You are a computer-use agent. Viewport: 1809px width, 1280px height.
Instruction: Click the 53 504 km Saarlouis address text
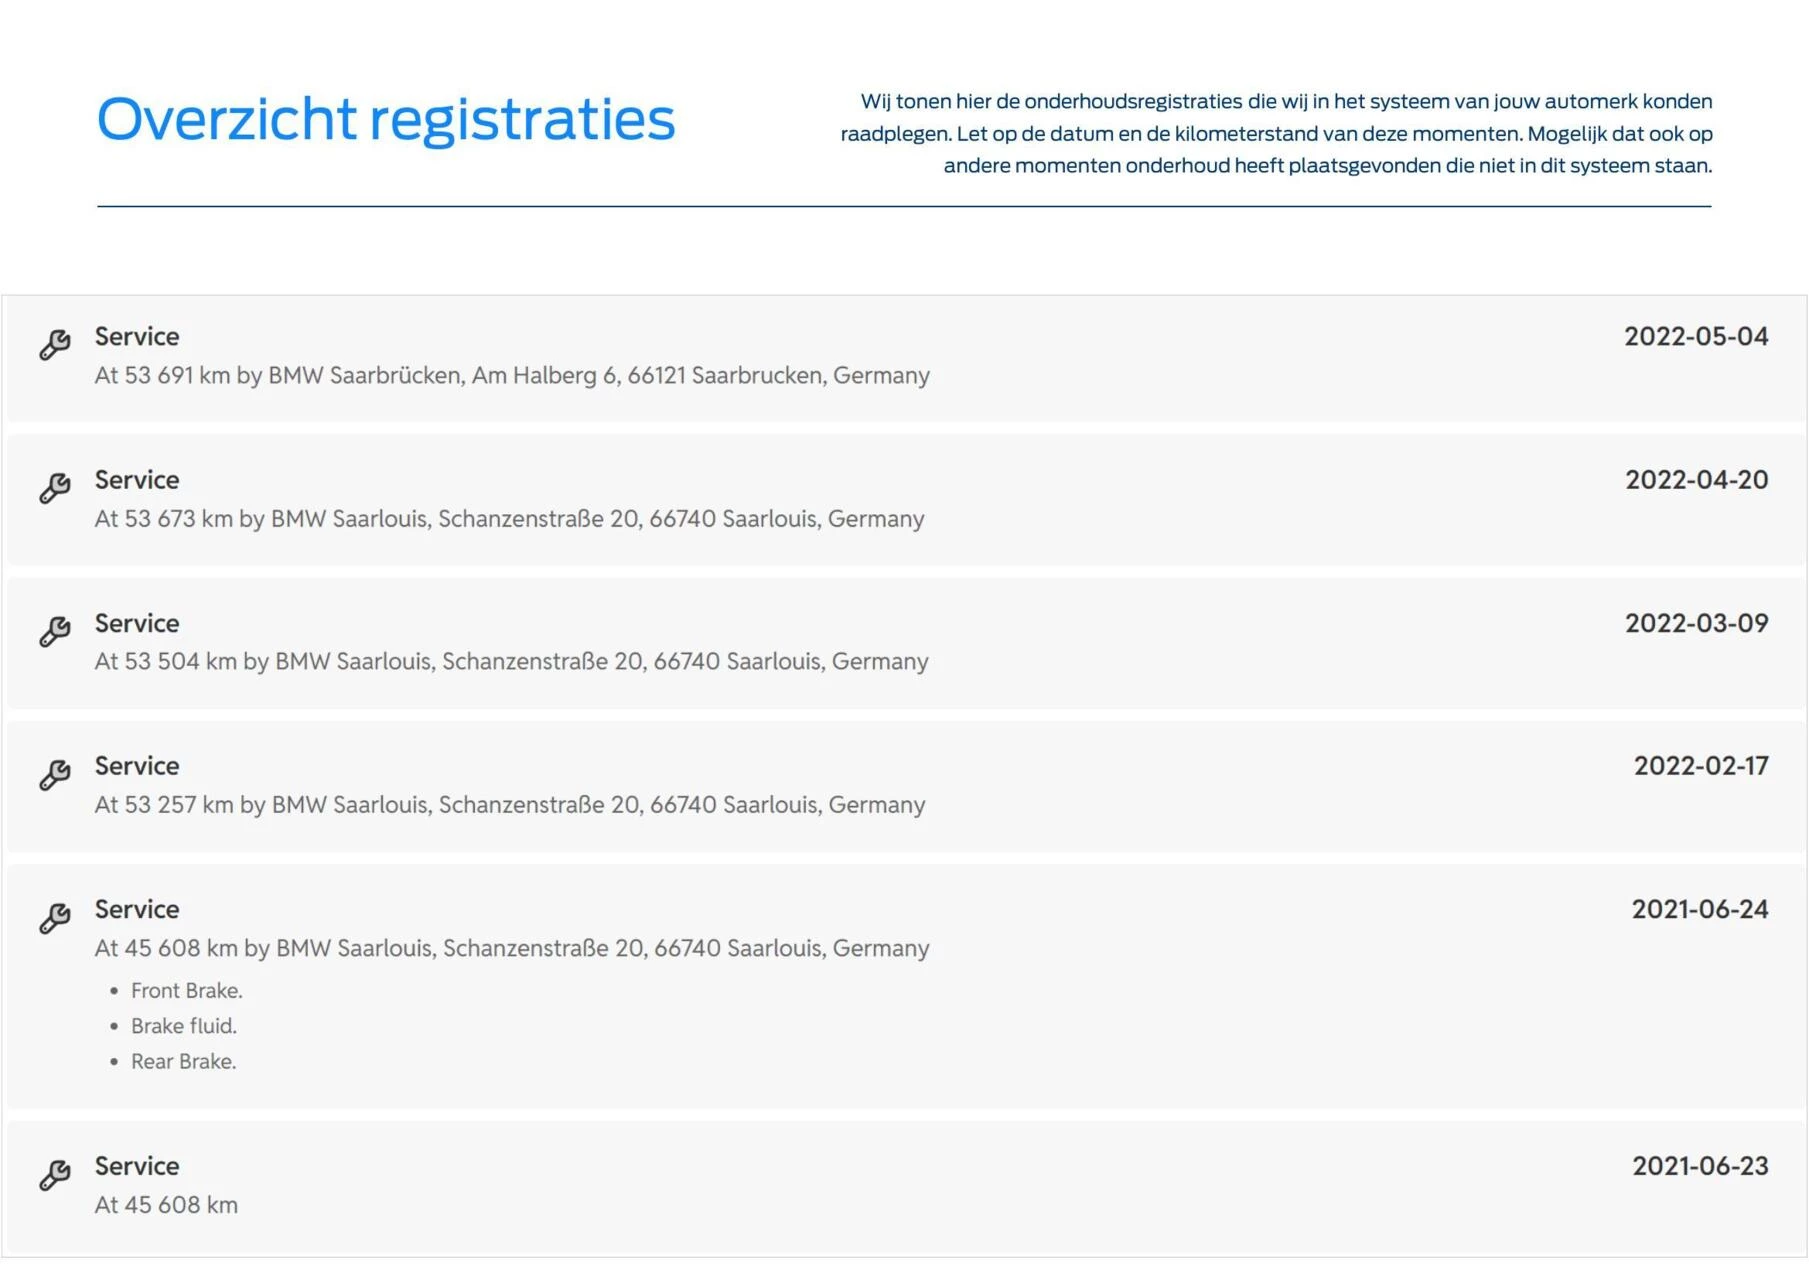point(512,662)
